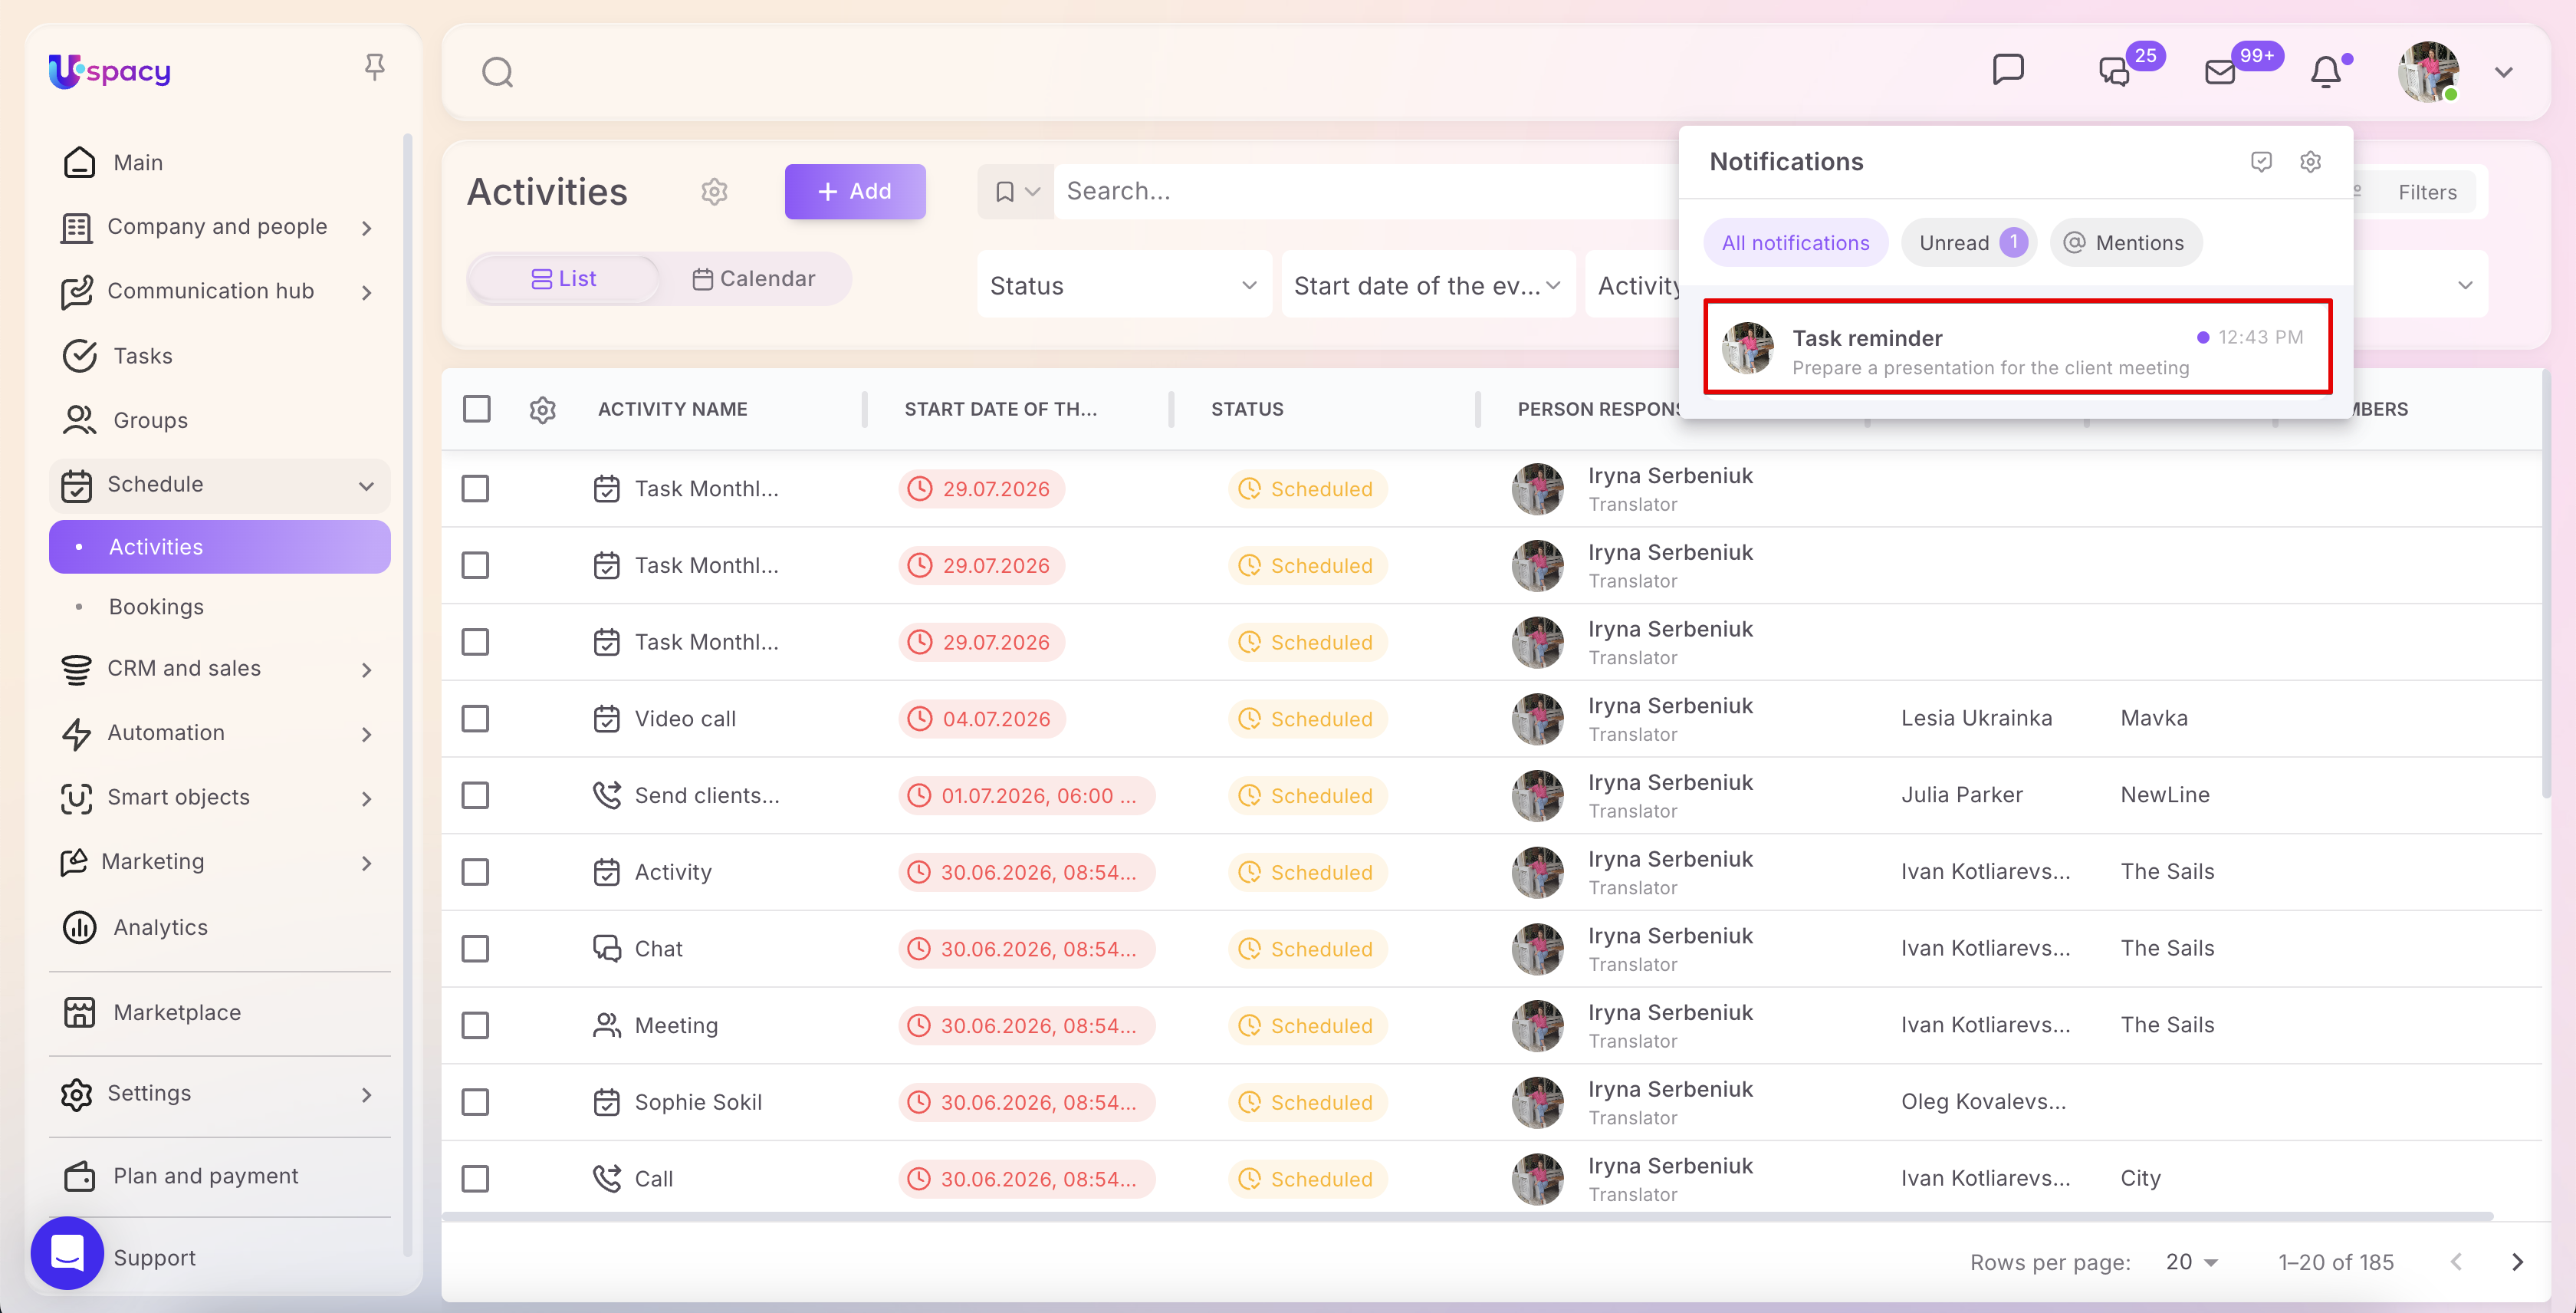This screenshot has width=2576, height=1313.
Task: Check the Video call row checkbox
Action: click(475, 719)
